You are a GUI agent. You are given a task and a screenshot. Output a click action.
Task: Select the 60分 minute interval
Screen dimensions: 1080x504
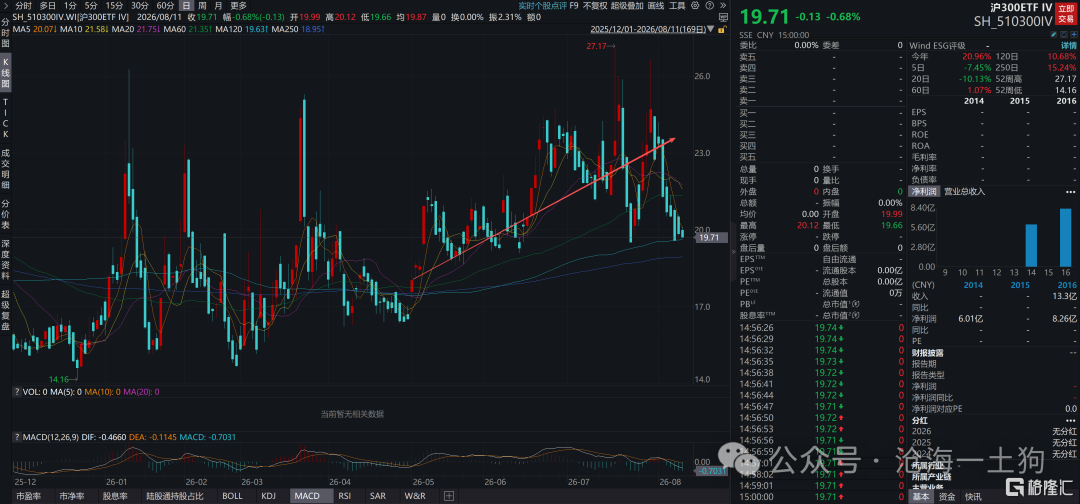[165, 5]
